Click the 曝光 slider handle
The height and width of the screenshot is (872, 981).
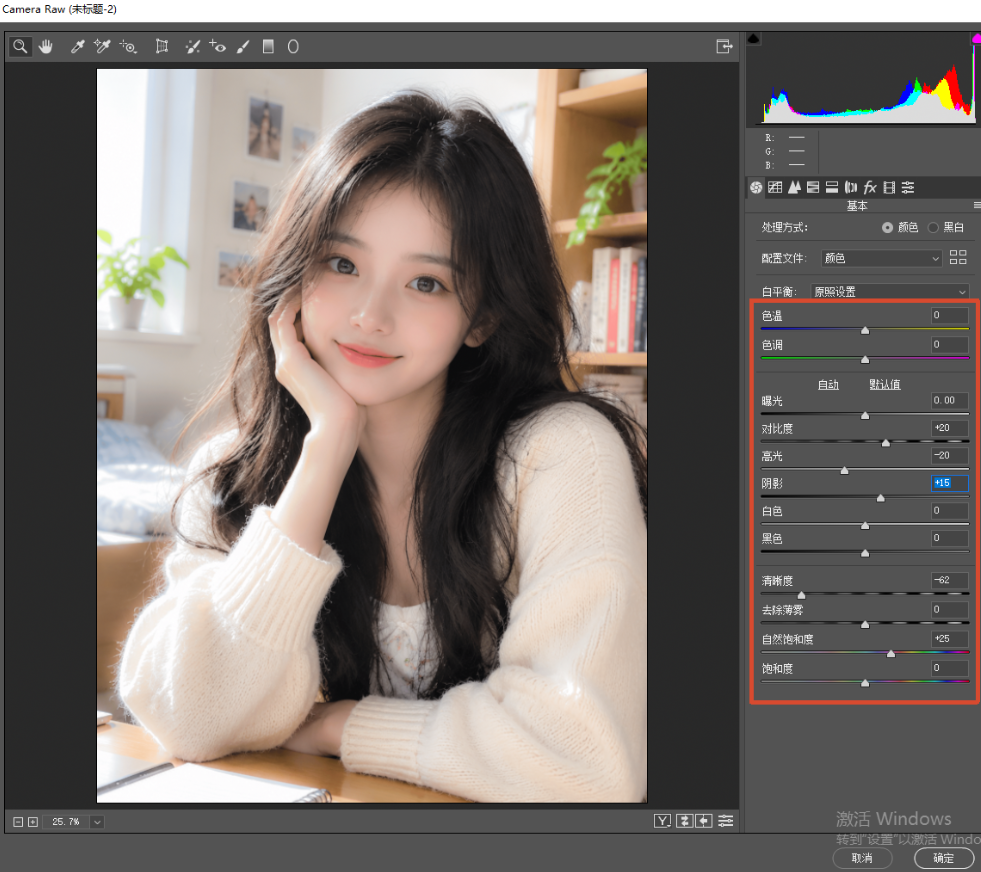tap(865, 415)
